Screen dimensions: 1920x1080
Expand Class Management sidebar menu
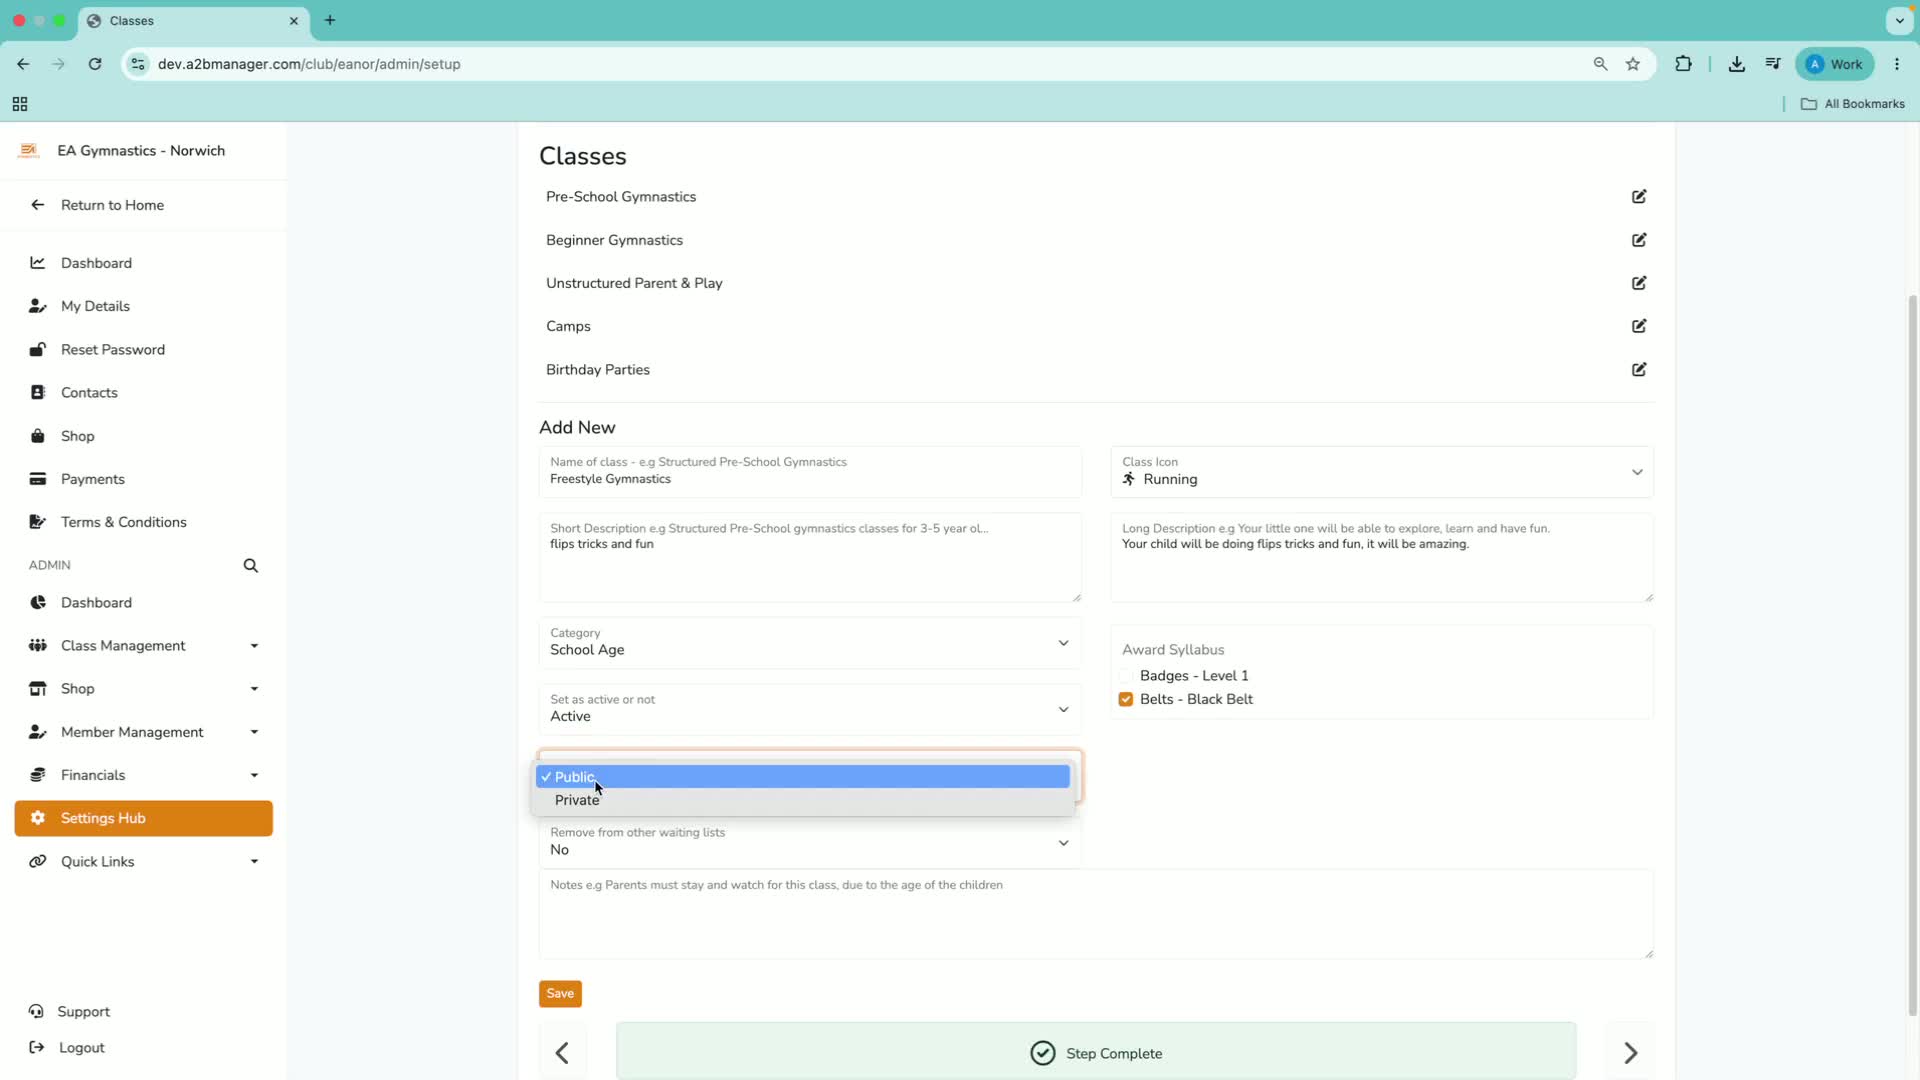point(144,646)
